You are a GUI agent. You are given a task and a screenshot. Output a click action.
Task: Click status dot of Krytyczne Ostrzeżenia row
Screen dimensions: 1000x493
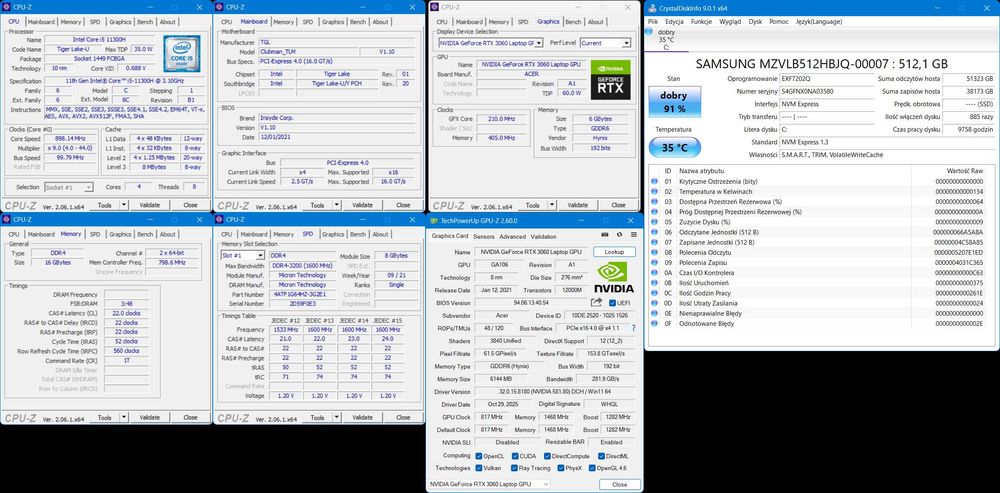(654, 181)
